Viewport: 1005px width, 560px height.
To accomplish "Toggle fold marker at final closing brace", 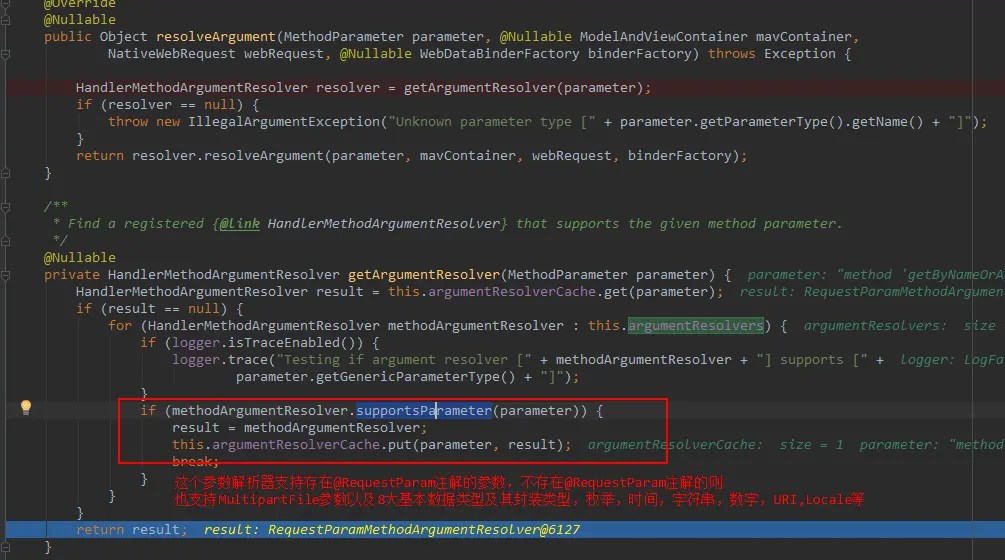I will point(5,547).
